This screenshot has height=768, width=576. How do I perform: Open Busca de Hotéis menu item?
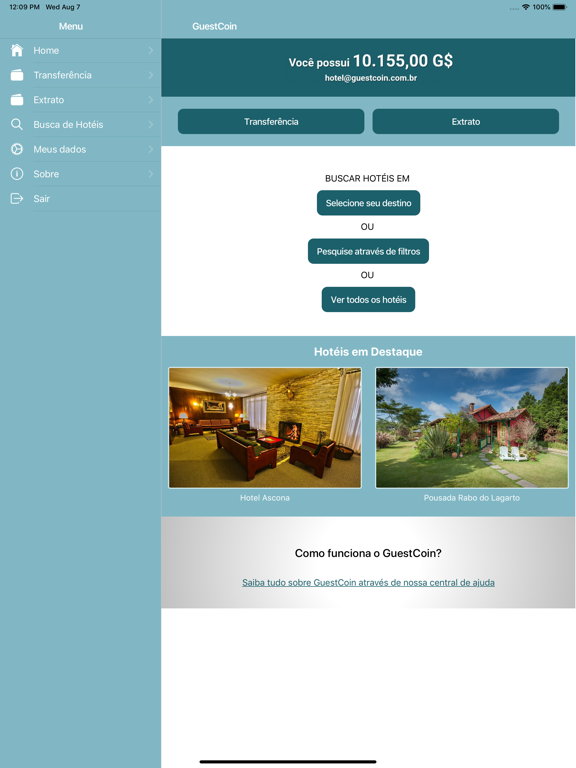pyautogui.click(x=80, y=124)
